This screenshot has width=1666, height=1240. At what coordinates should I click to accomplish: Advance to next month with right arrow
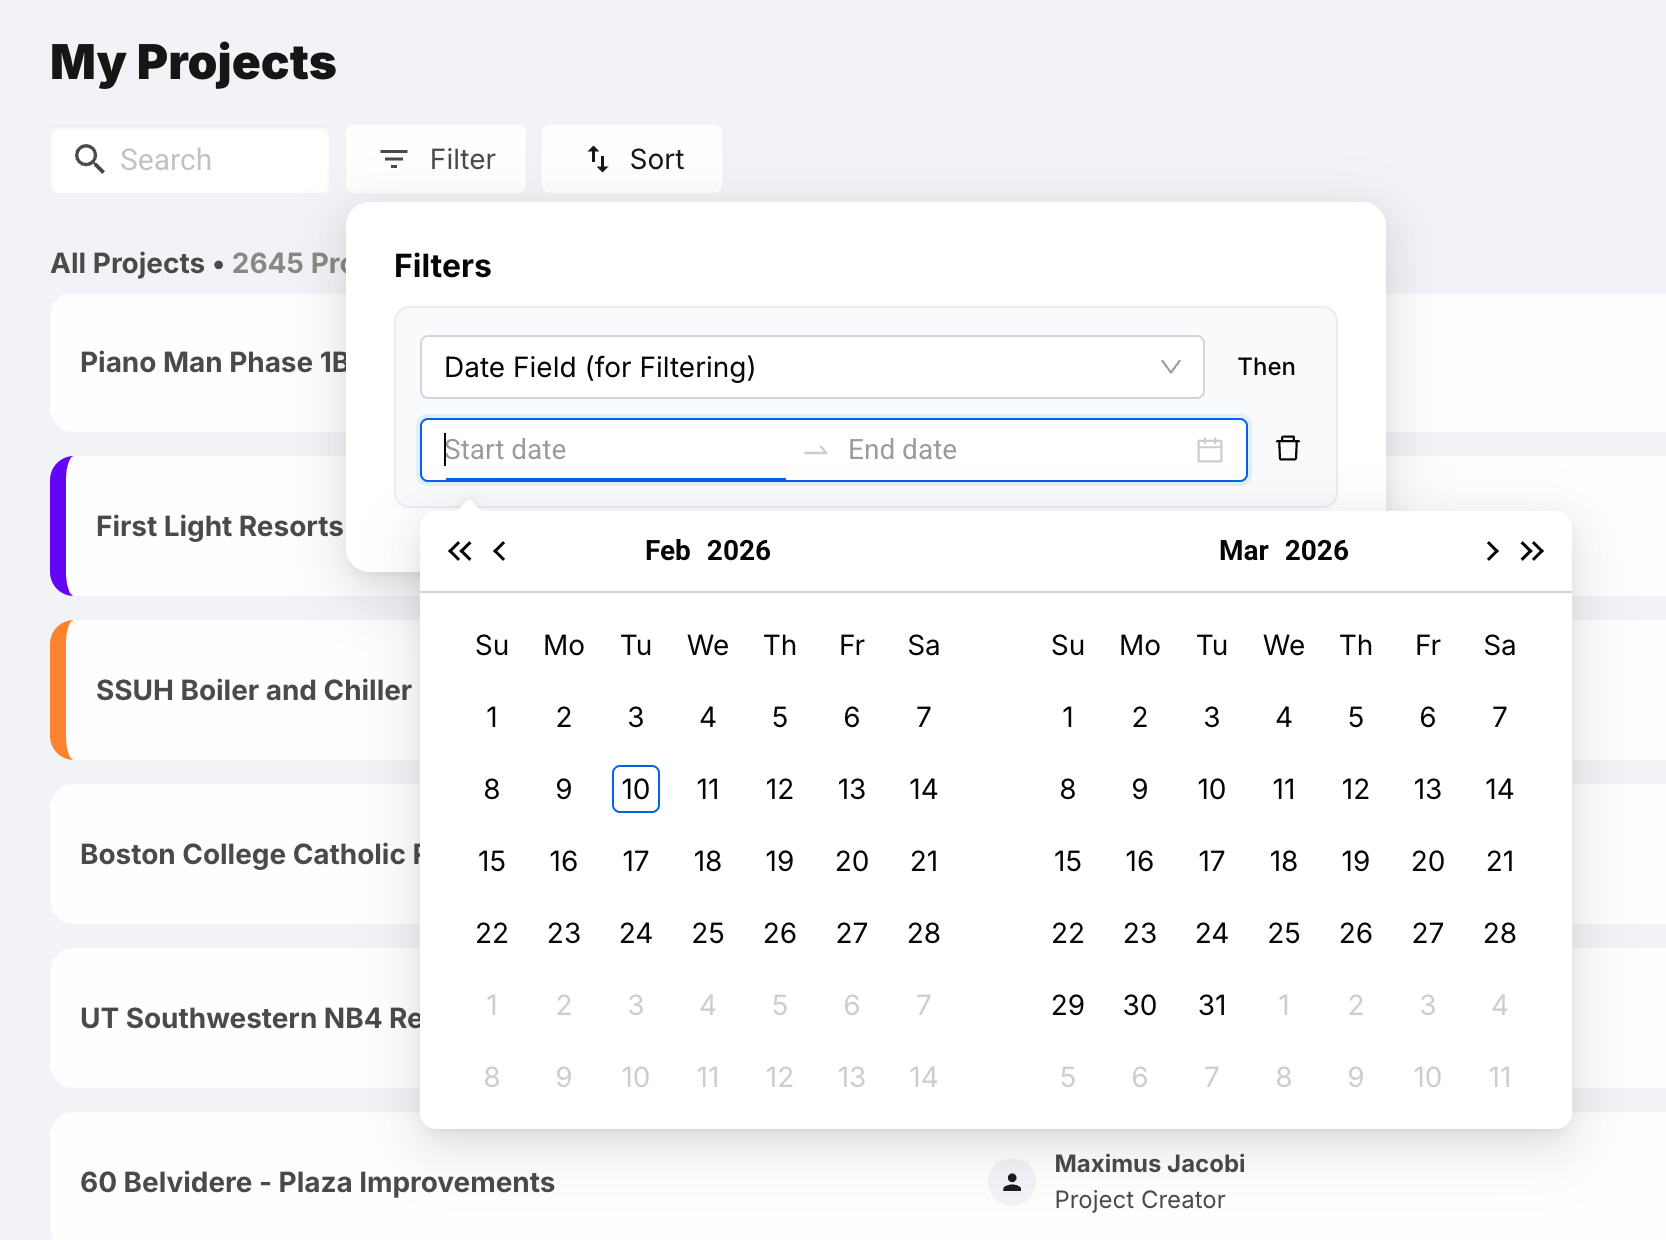(x=1492, y=551)
